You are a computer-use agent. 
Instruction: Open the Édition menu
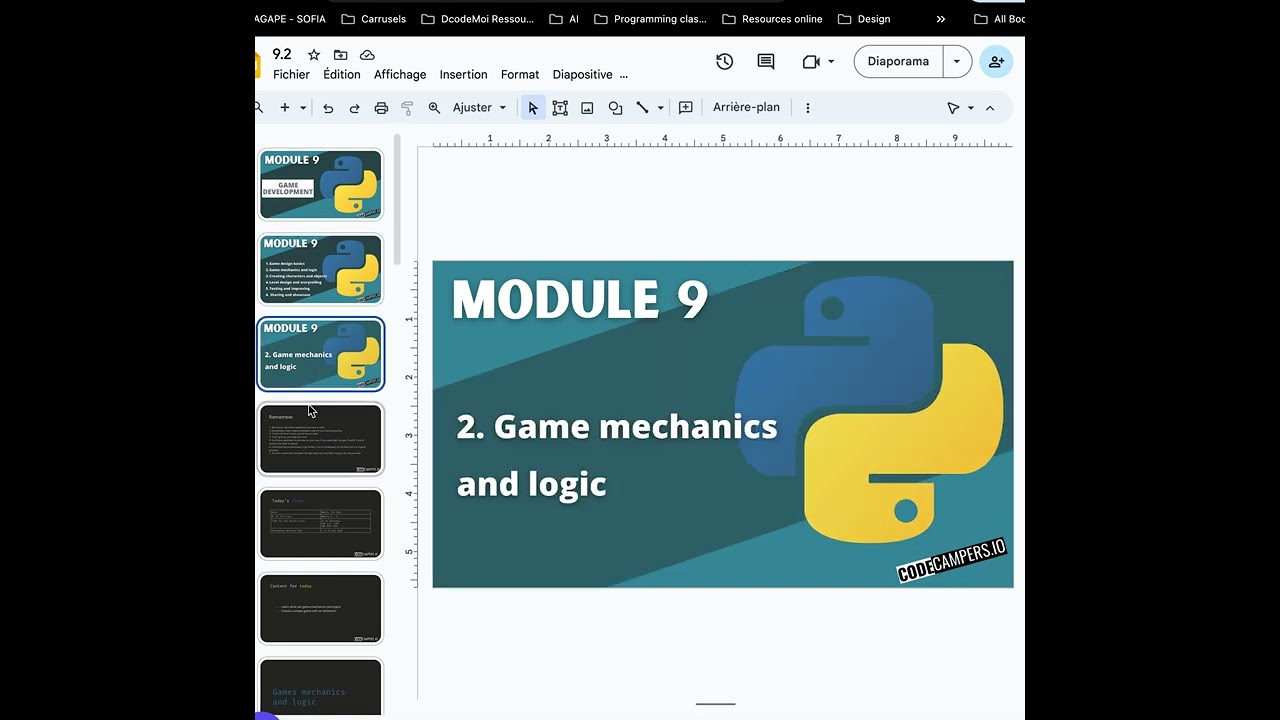click(342, 75)
